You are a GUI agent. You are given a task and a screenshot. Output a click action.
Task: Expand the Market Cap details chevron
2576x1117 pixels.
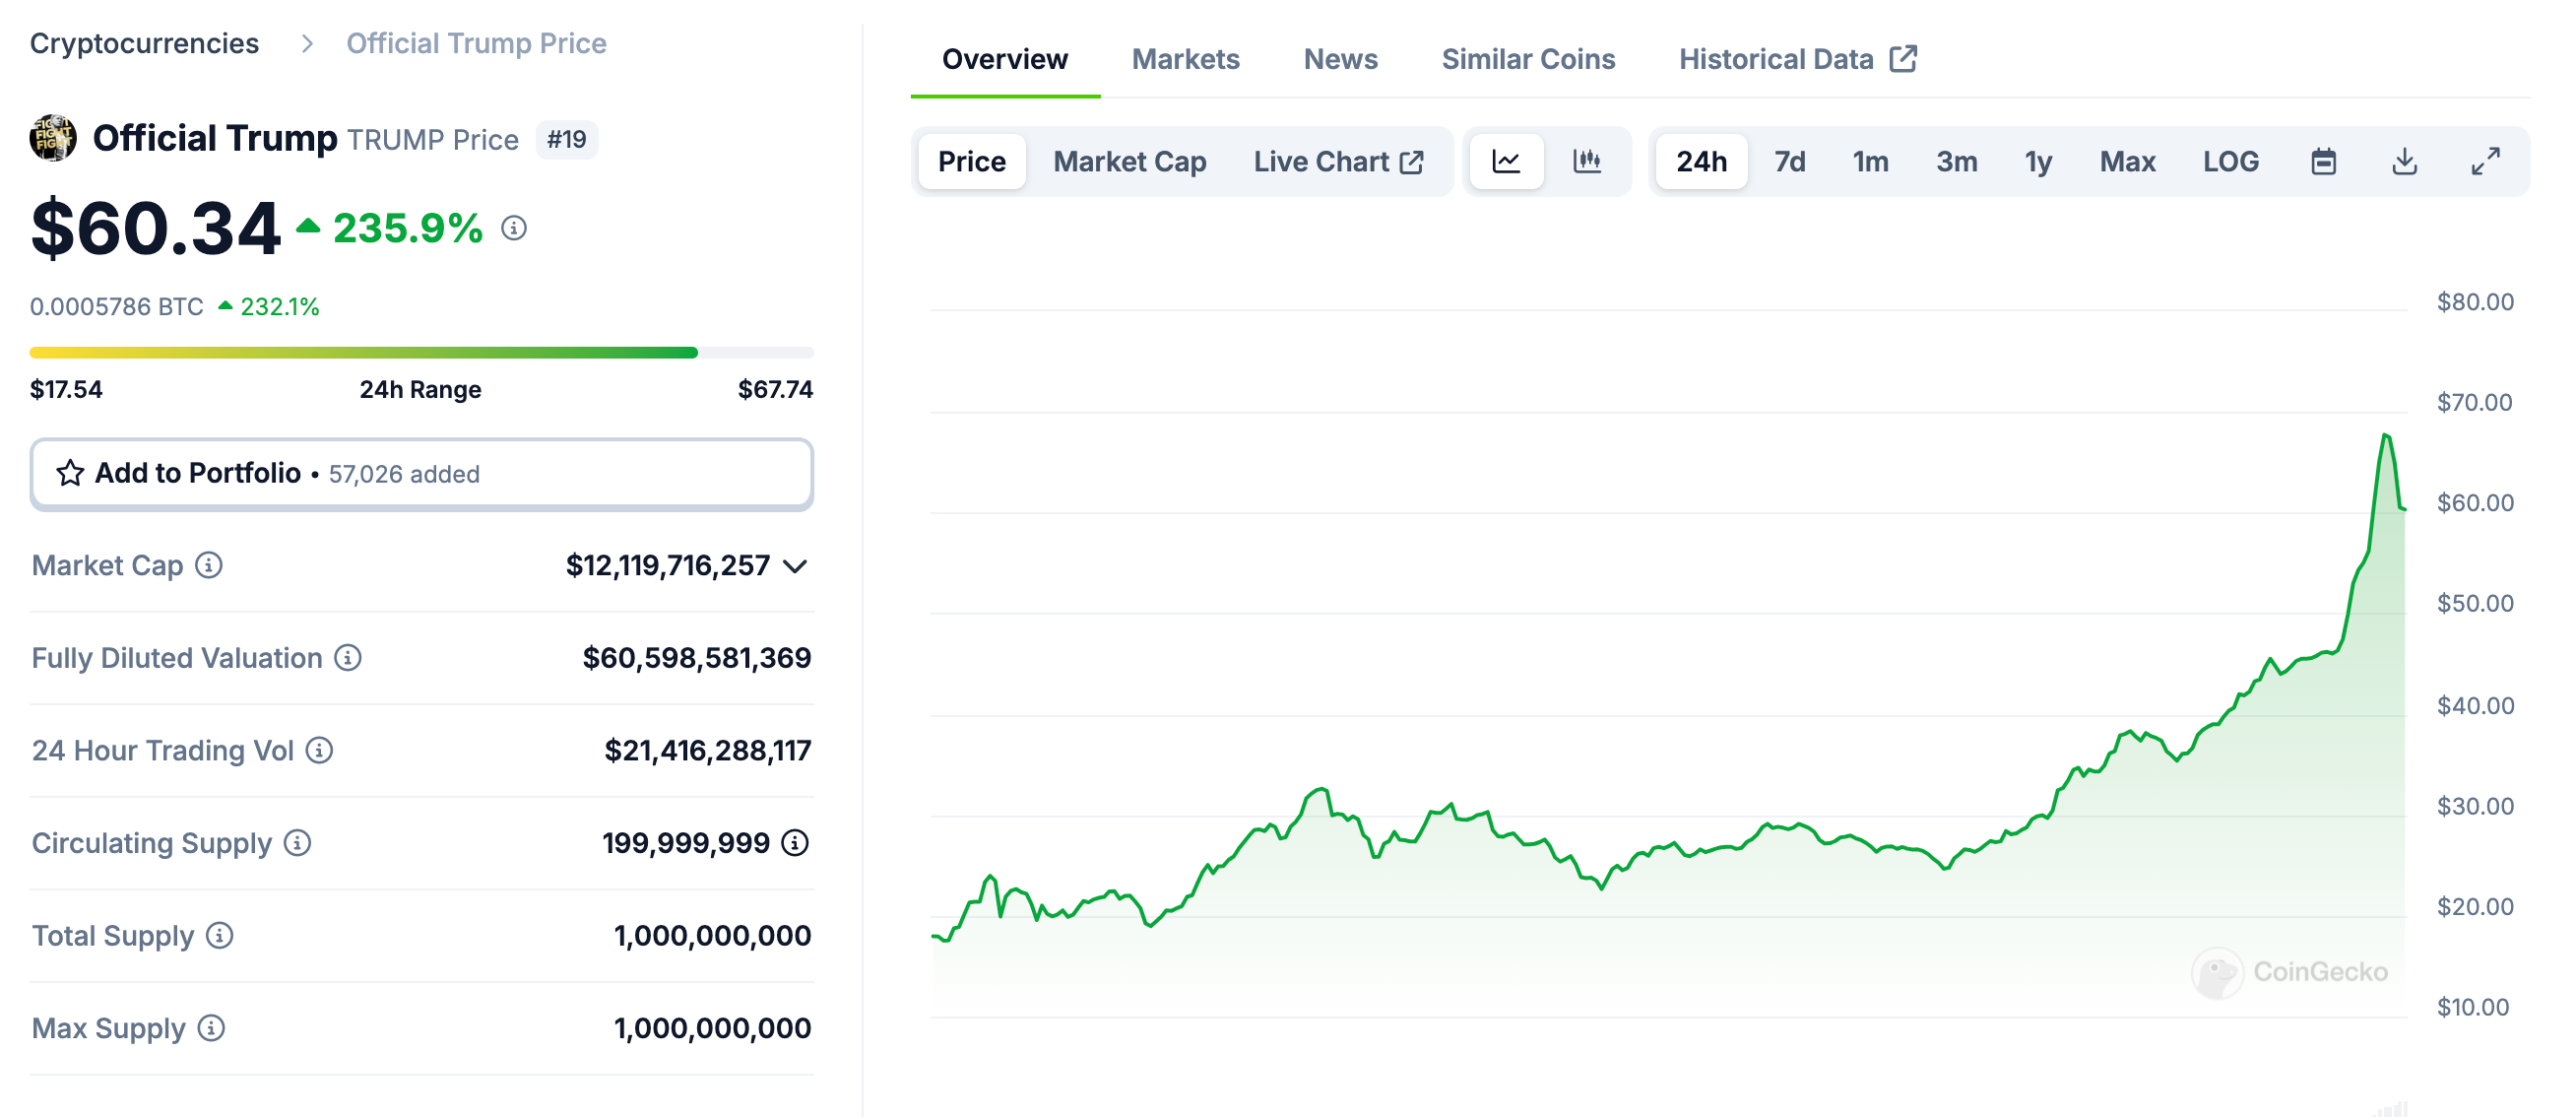795,566
